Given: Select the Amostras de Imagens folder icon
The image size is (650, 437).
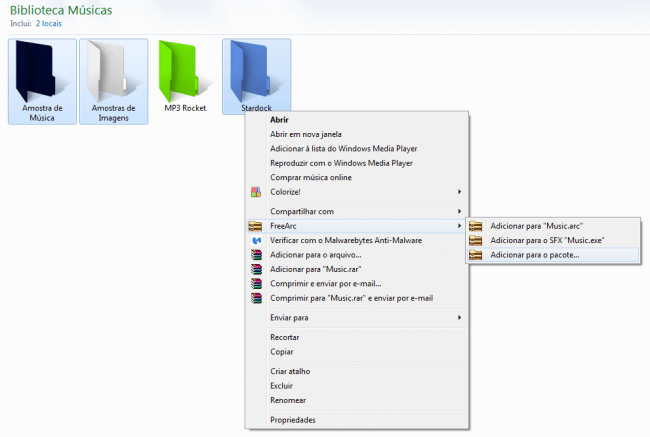Looking at the screenshot, I should point(113,70).
